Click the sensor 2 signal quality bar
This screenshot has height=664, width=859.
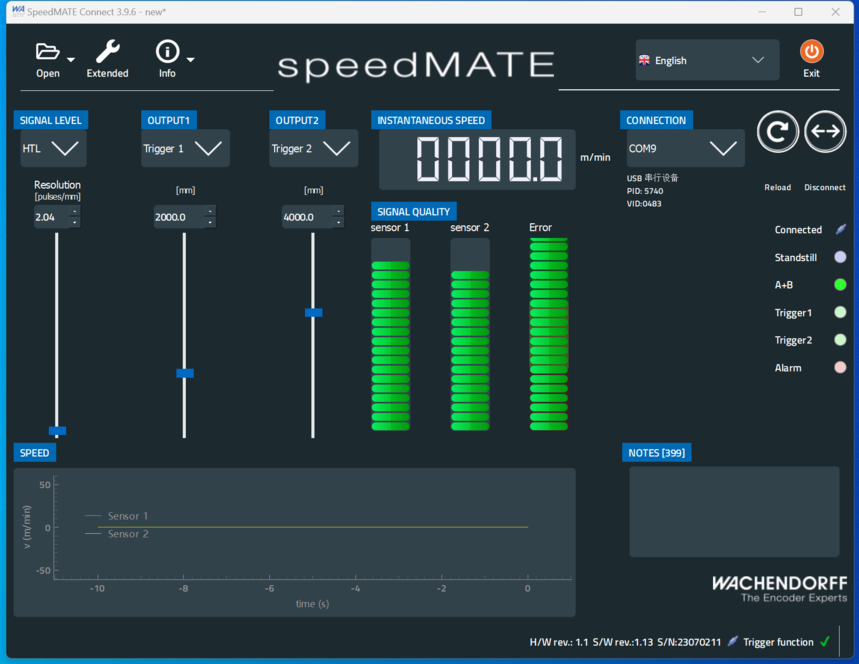click(470, 334)
